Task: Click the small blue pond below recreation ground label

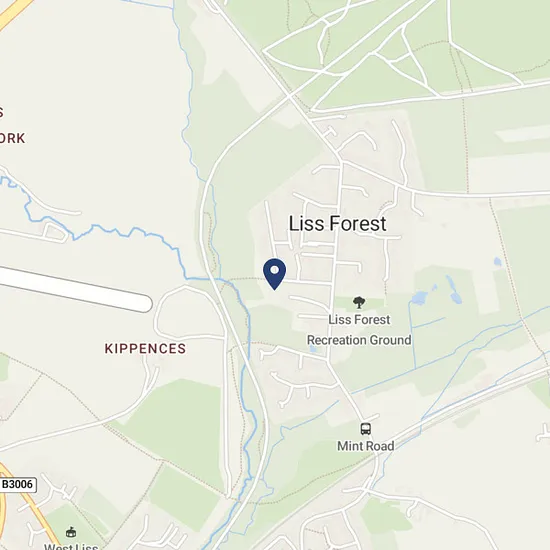Action: [x=313, y=348]
